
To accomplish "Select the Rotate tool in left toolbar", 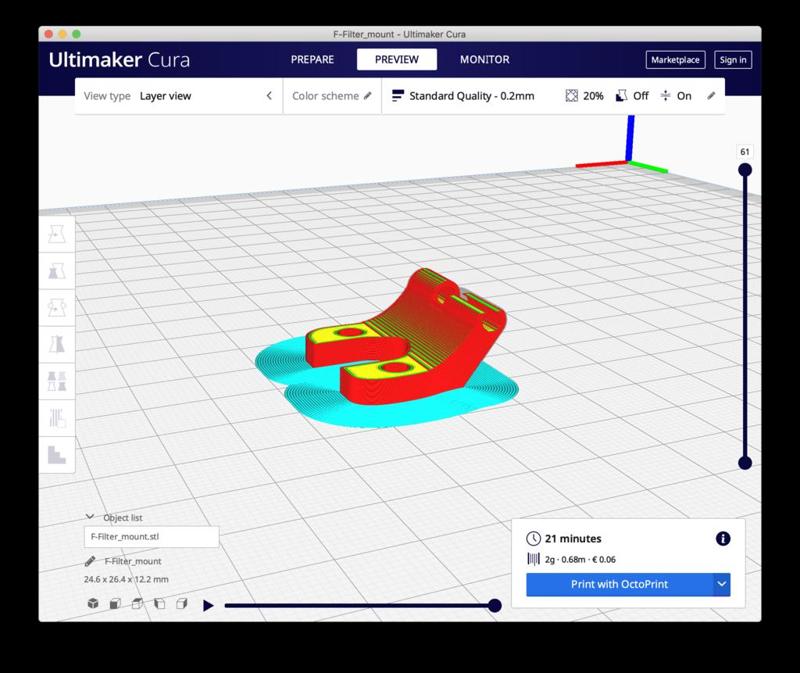I will pyautogui.click(x=57, y=308).
